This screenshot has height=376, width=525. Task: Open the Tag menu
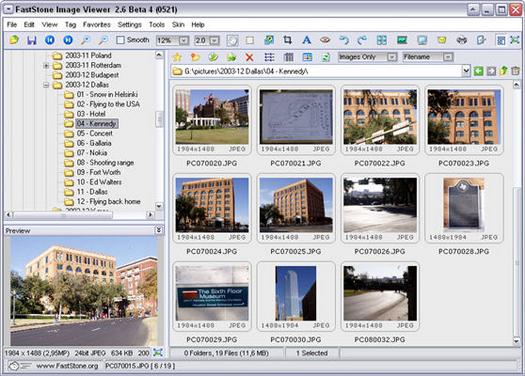click(x=70, y=25)
